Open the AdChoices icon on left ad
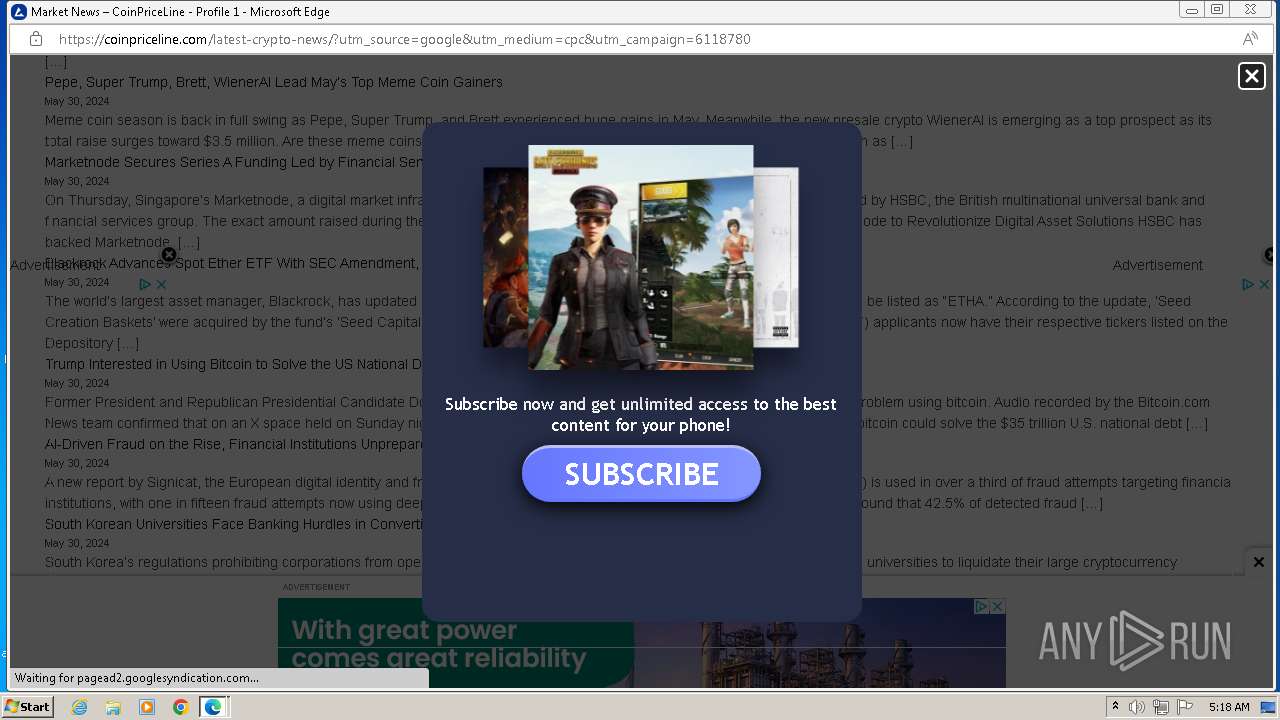The image size is (1280, 720). [145, 284]
